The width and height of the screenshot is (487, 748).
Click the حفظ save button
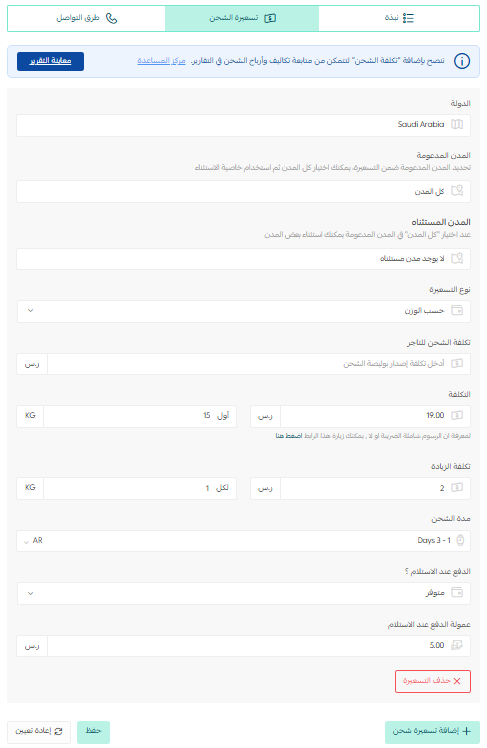[x=93, y=732]
